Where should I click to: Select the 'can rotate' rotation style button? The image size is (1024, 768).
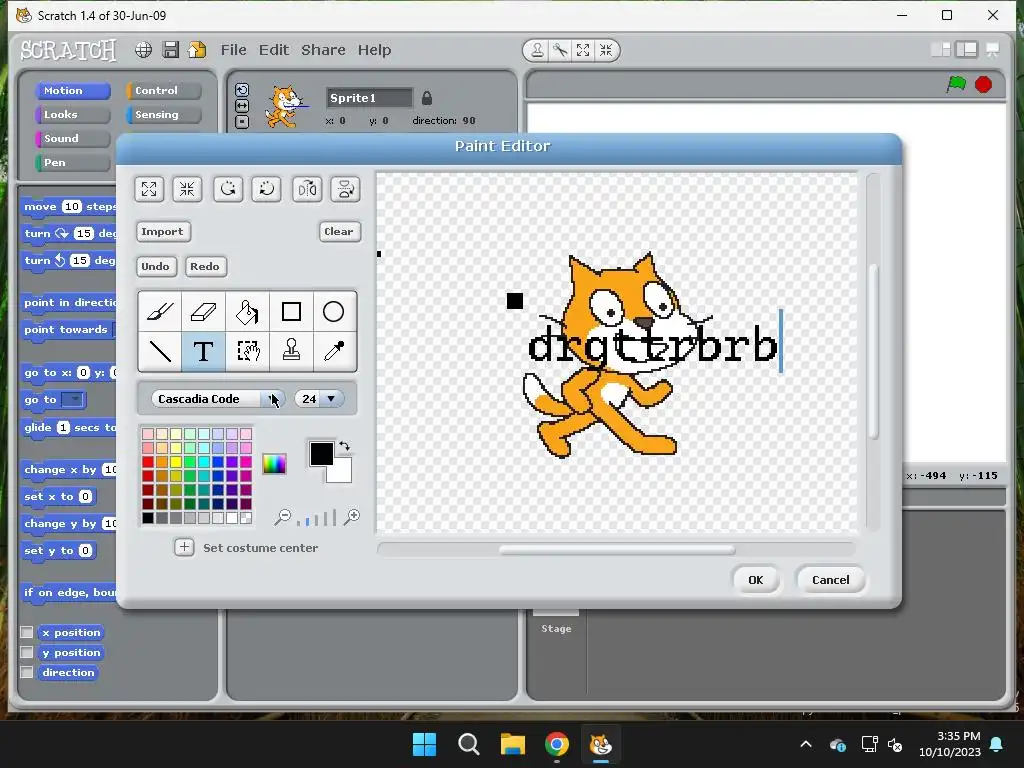(x=242, y=90)
